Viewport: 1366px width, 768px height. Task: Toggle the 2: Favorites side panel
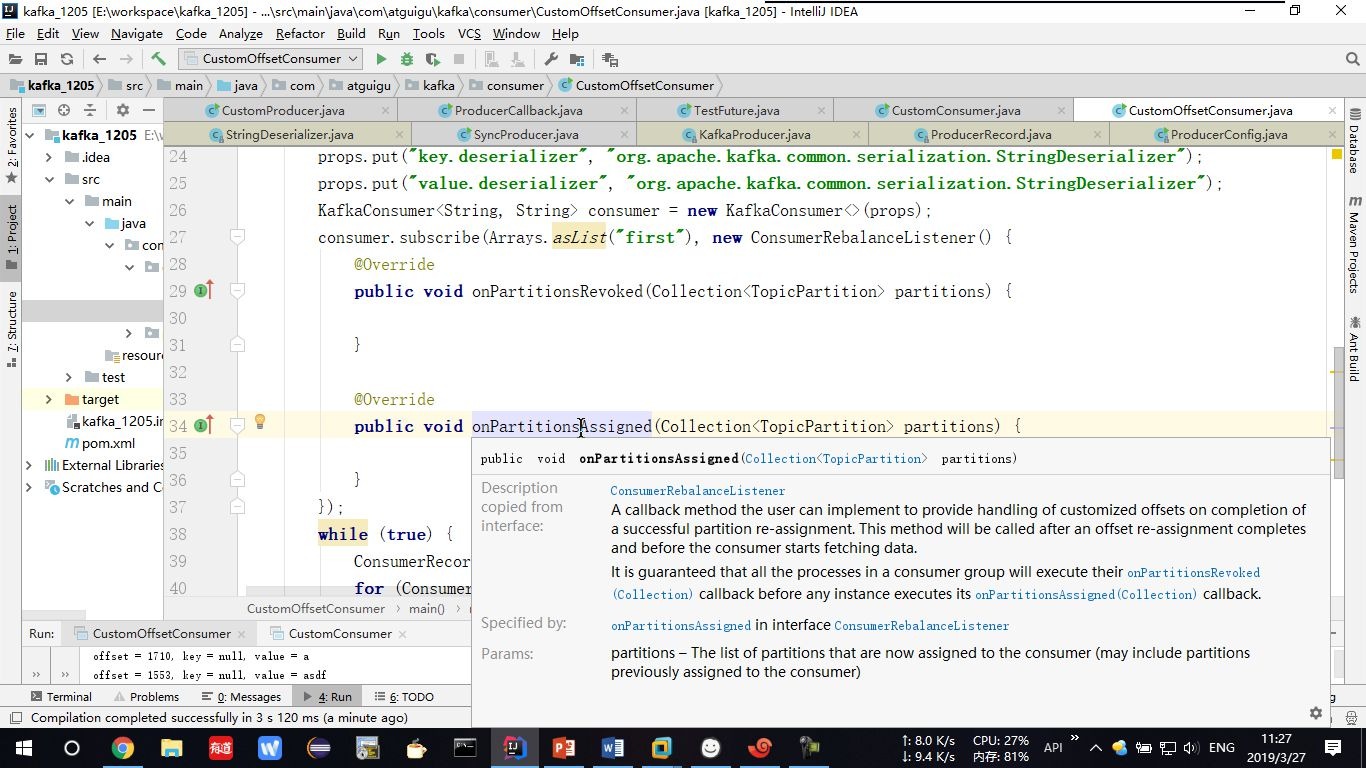[x=11, y=145]
